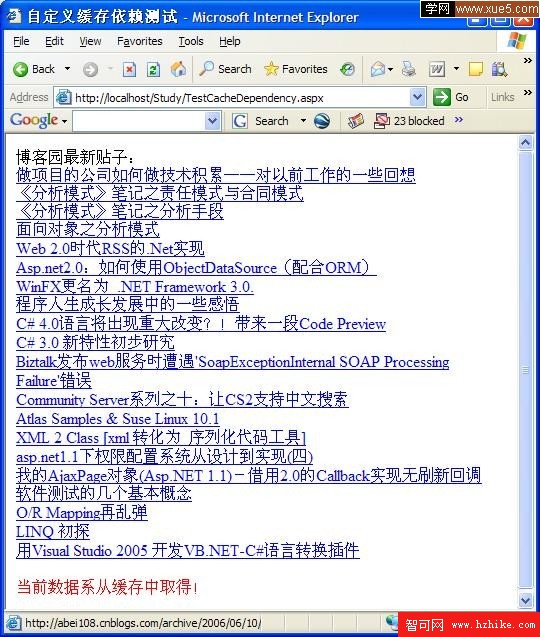The height and width of the screenshot is (637, 540).
Task: Open the Search magnifier toolbar button
Action: (225, 69)
